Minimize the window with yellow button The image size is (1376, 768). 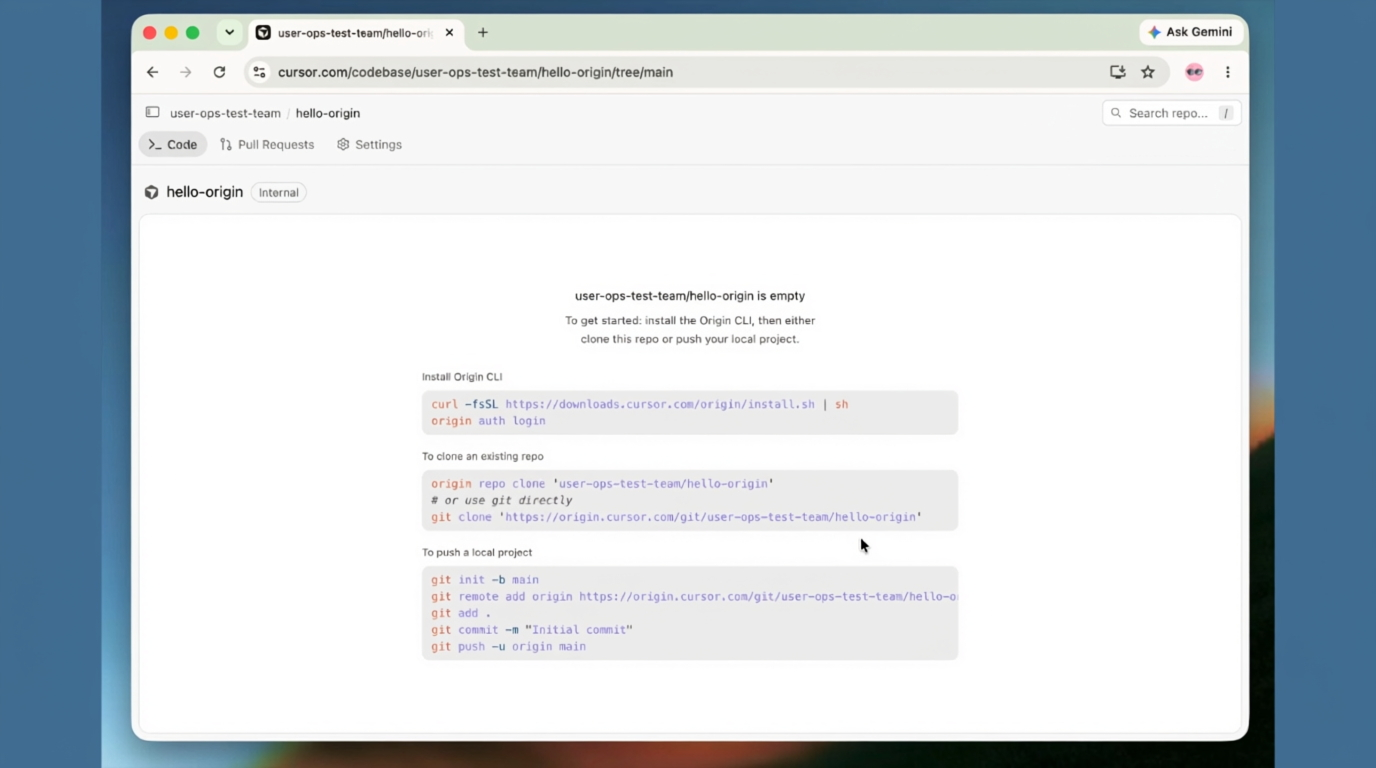[x=171, y=33]
